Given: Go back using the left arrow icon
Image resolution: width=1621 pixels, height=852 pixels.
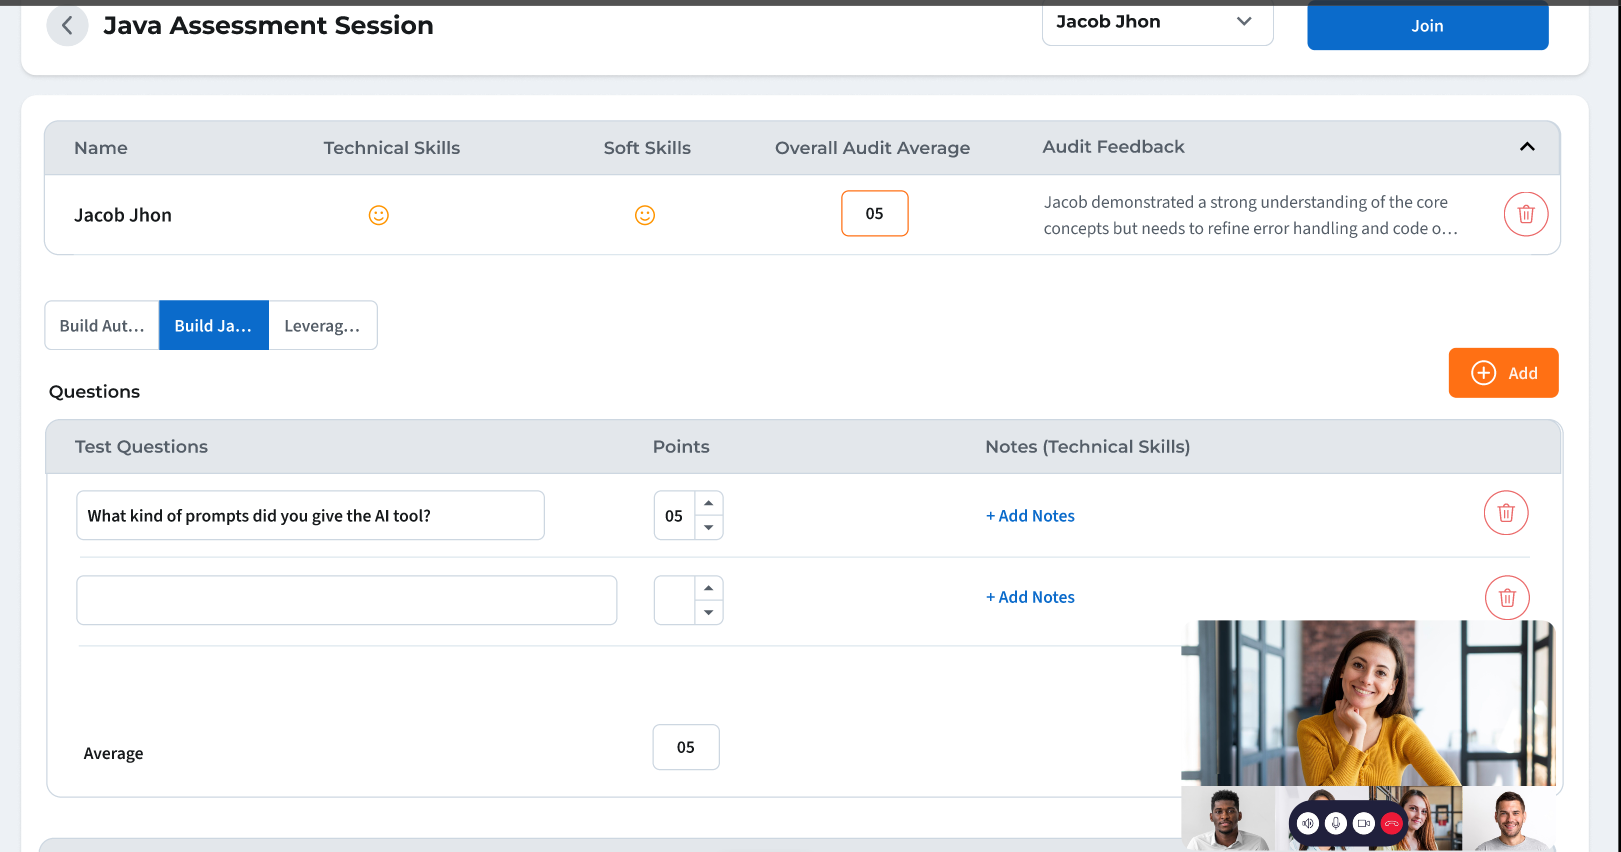Looking at the screenshot, I should point(67,26).
